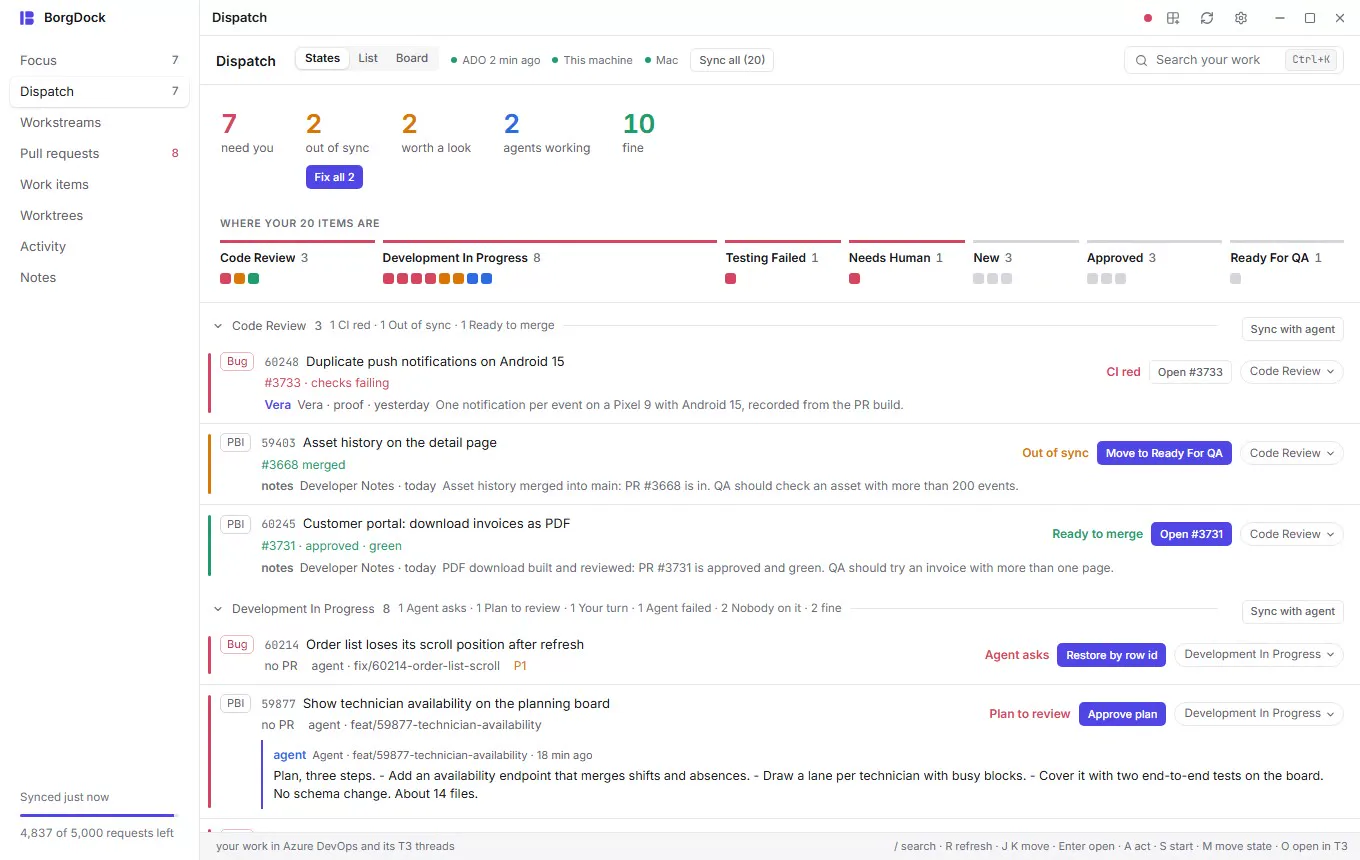Click the green square under Code Review column
Screen dimensions: 1360x860
point(254,279)
